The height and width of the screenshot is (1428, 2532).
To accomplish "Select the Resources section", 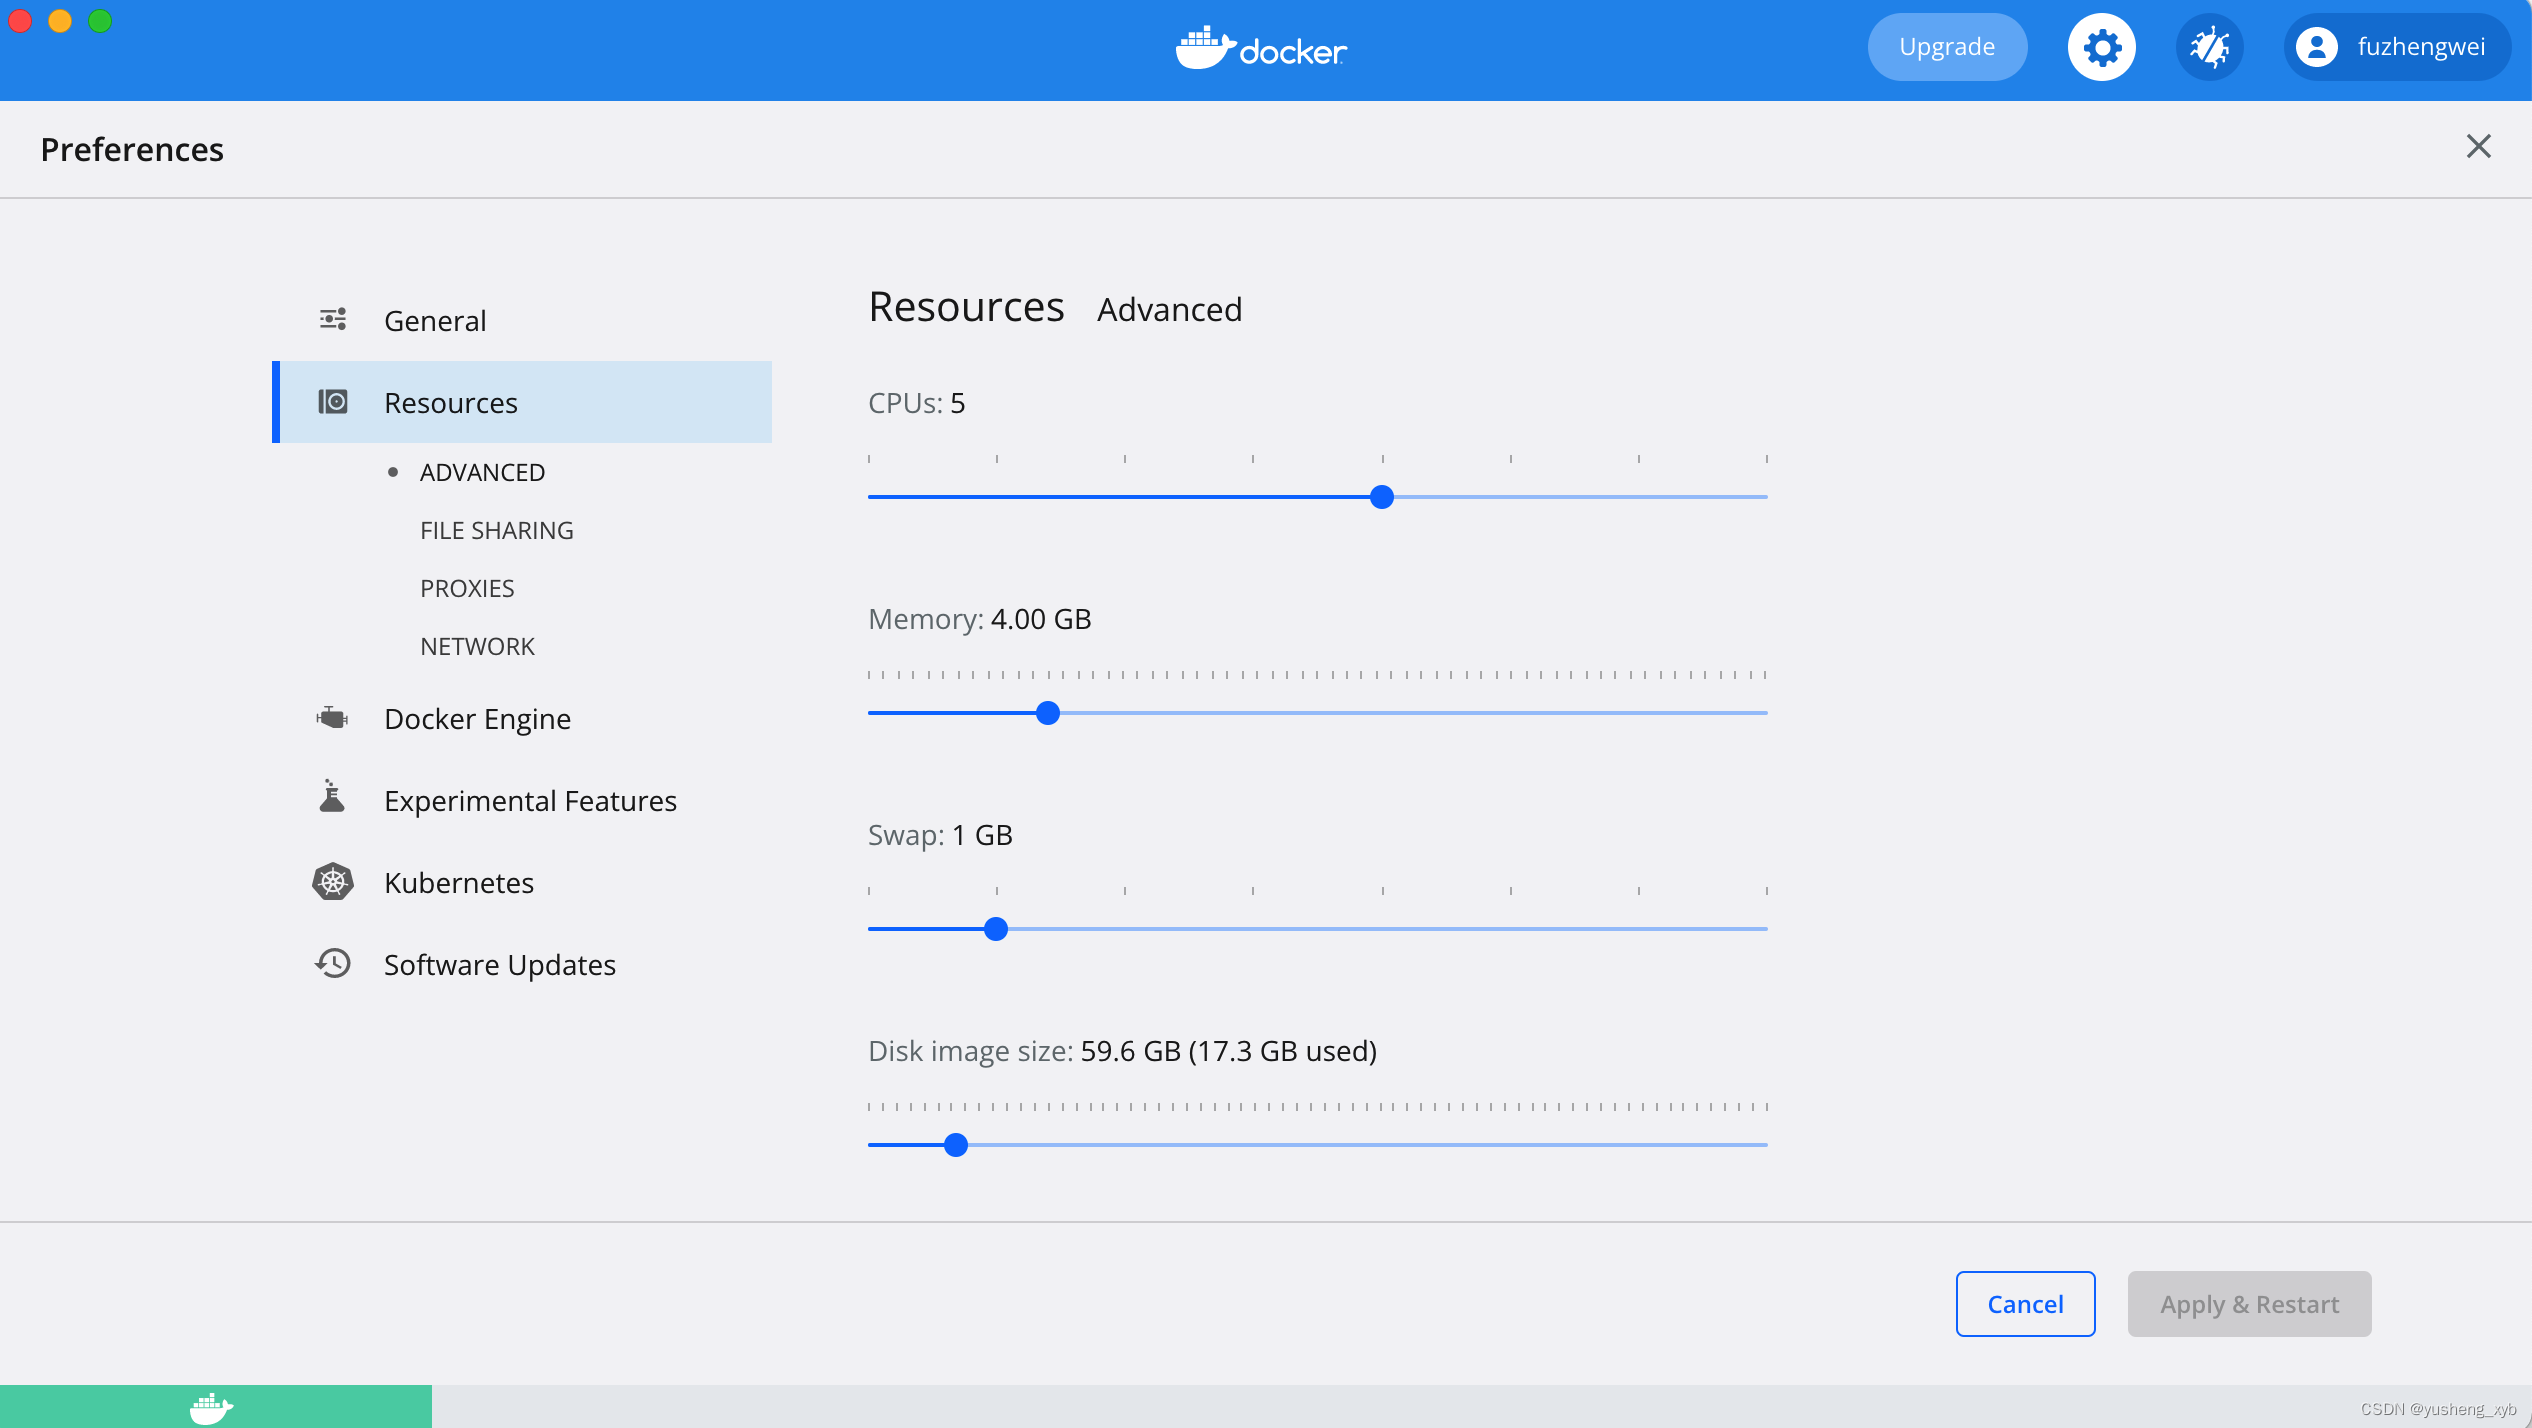I will pos(522,402).
